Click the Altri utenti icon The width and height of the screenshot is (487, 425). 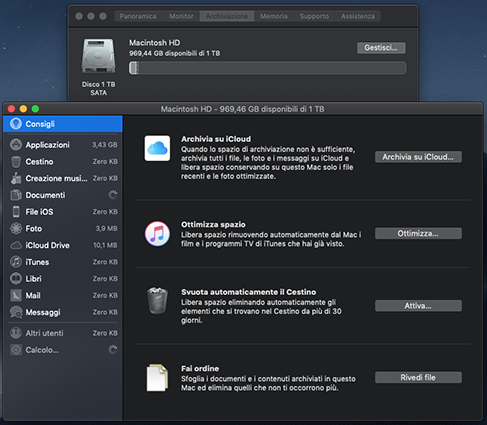(x=16, y=333)
